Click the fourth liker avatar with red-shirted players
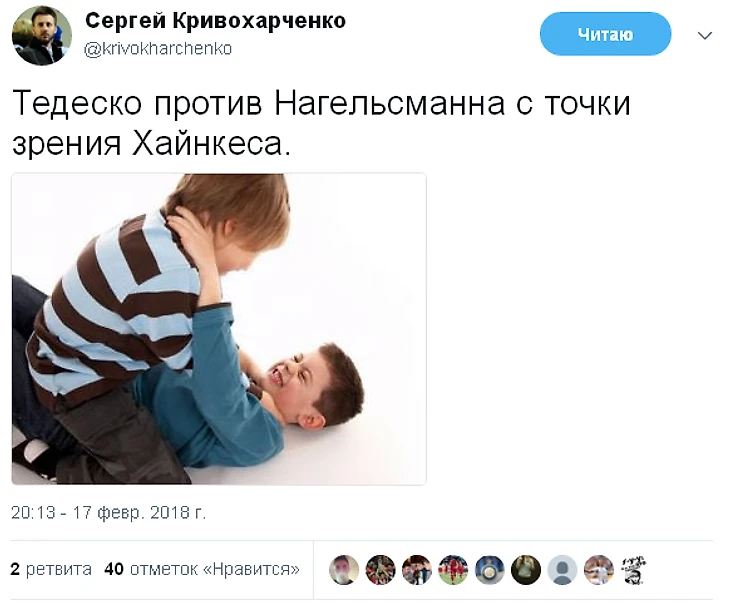730x611 pixels. click(453, 570)
